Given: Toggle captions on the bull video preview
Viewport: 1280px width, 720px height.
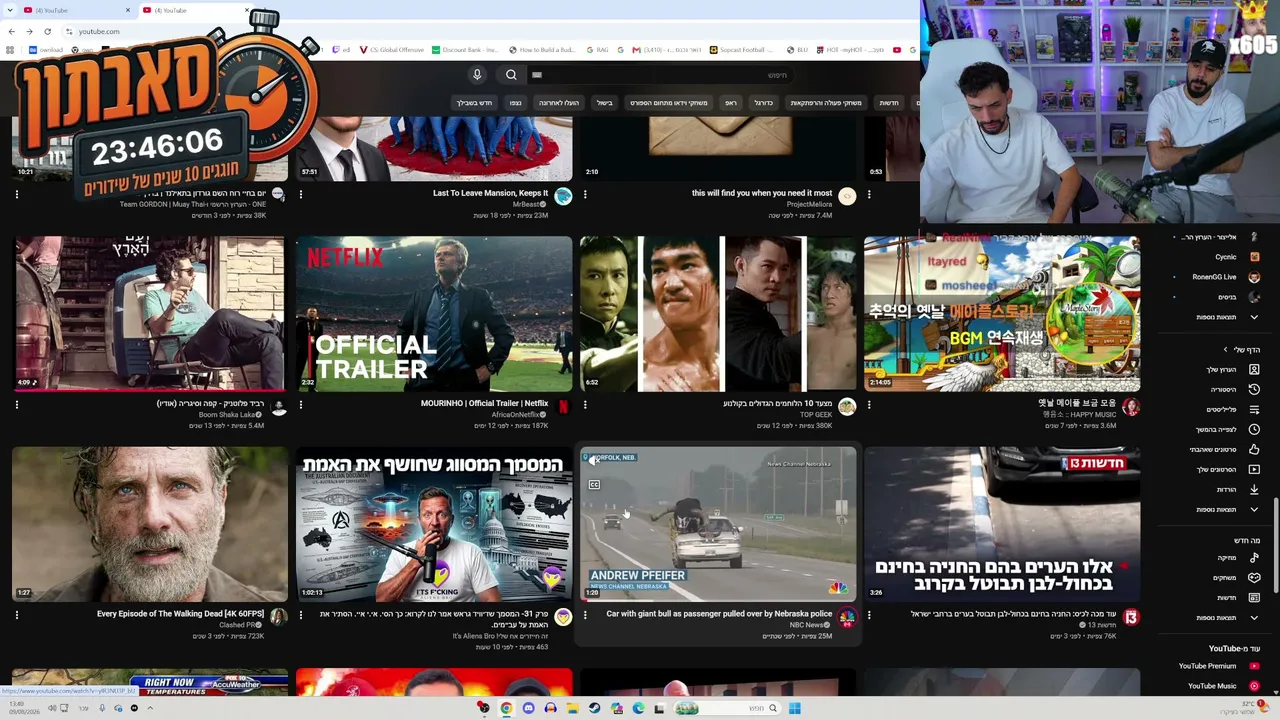Looking at the screenshot, I should (594, 485).
